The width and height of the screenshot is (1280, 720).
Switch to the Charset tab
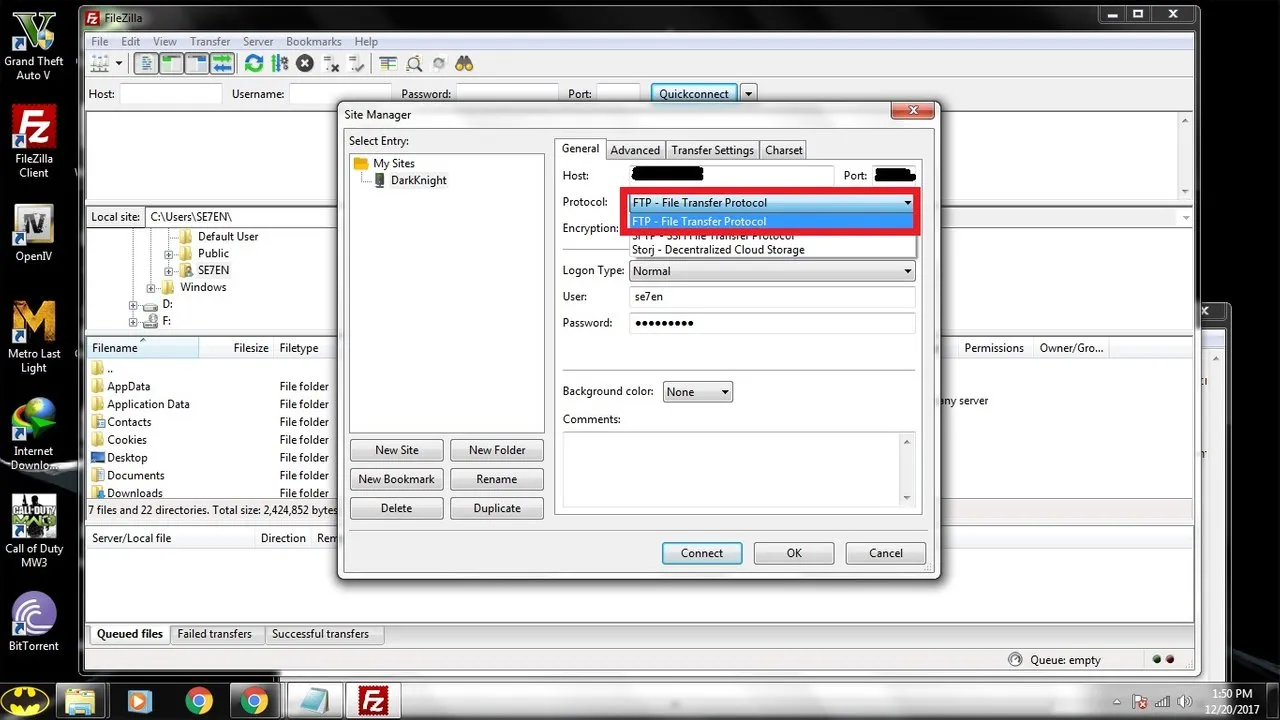tap(784, 150)
